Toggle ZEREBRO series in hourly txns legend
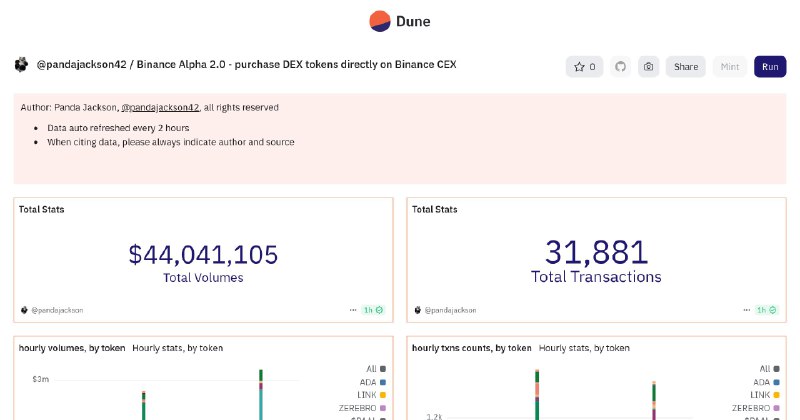The width and height of the screenshot is (800, 420). (x=756, y=408)
